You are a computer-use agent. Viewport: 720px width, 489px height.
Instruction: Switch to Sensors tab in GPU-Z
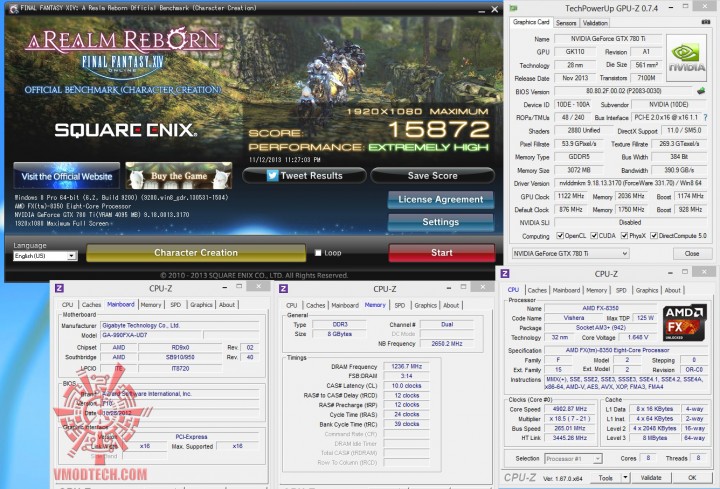566,22
